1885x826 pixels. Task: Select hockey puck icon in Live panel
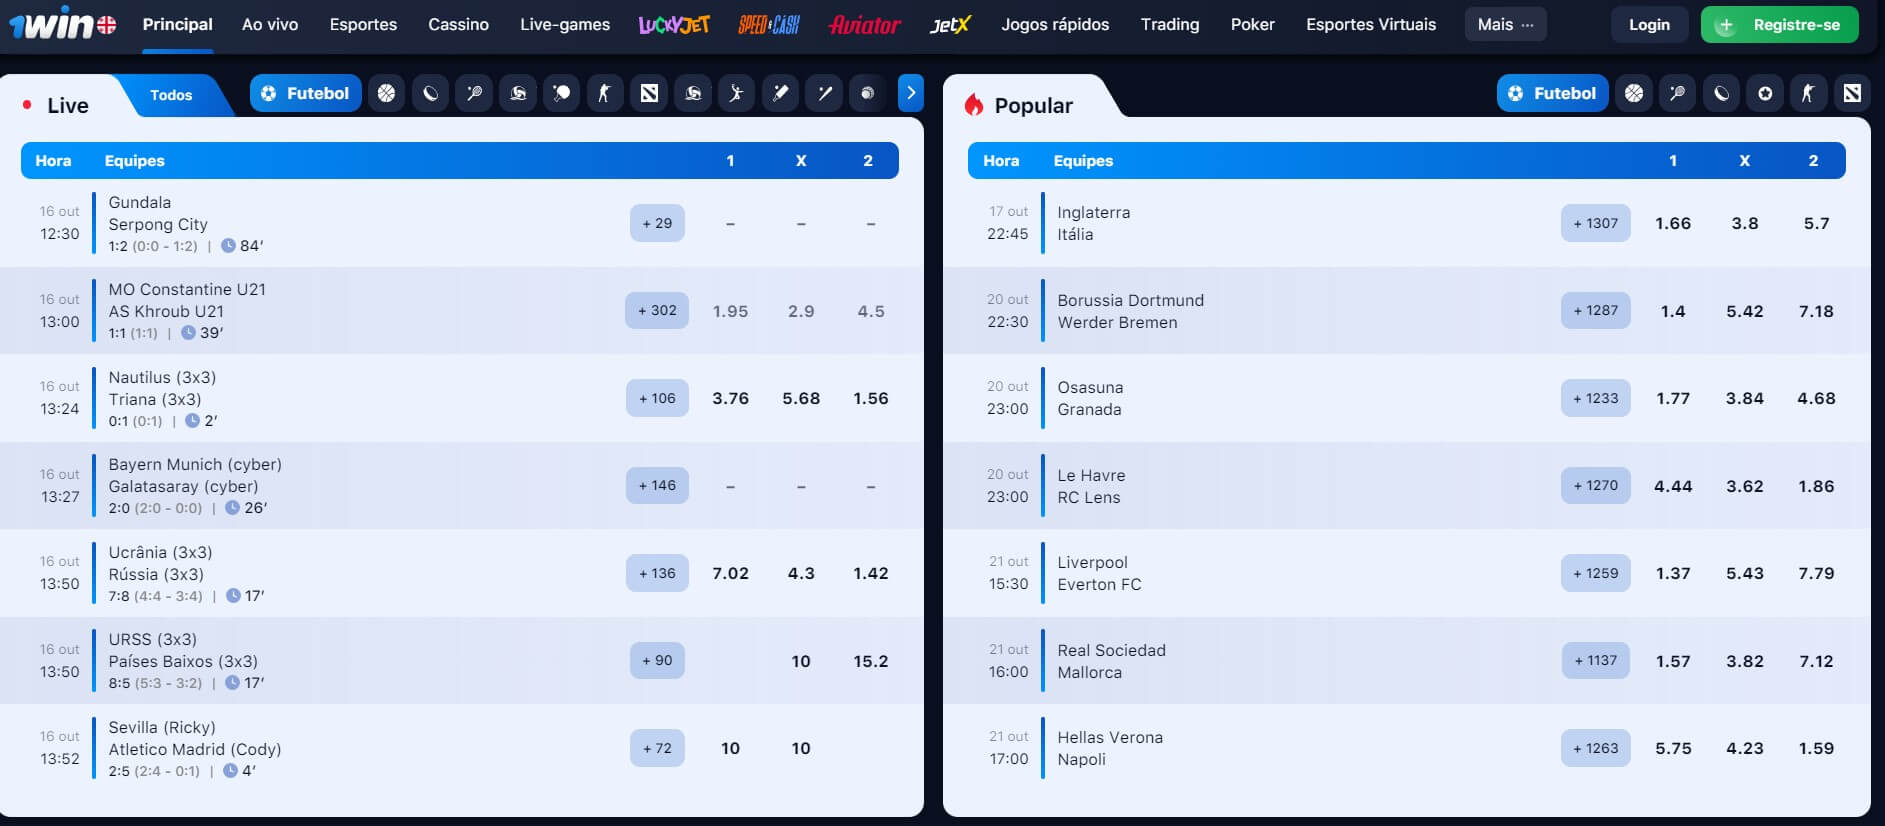point(430,93)
